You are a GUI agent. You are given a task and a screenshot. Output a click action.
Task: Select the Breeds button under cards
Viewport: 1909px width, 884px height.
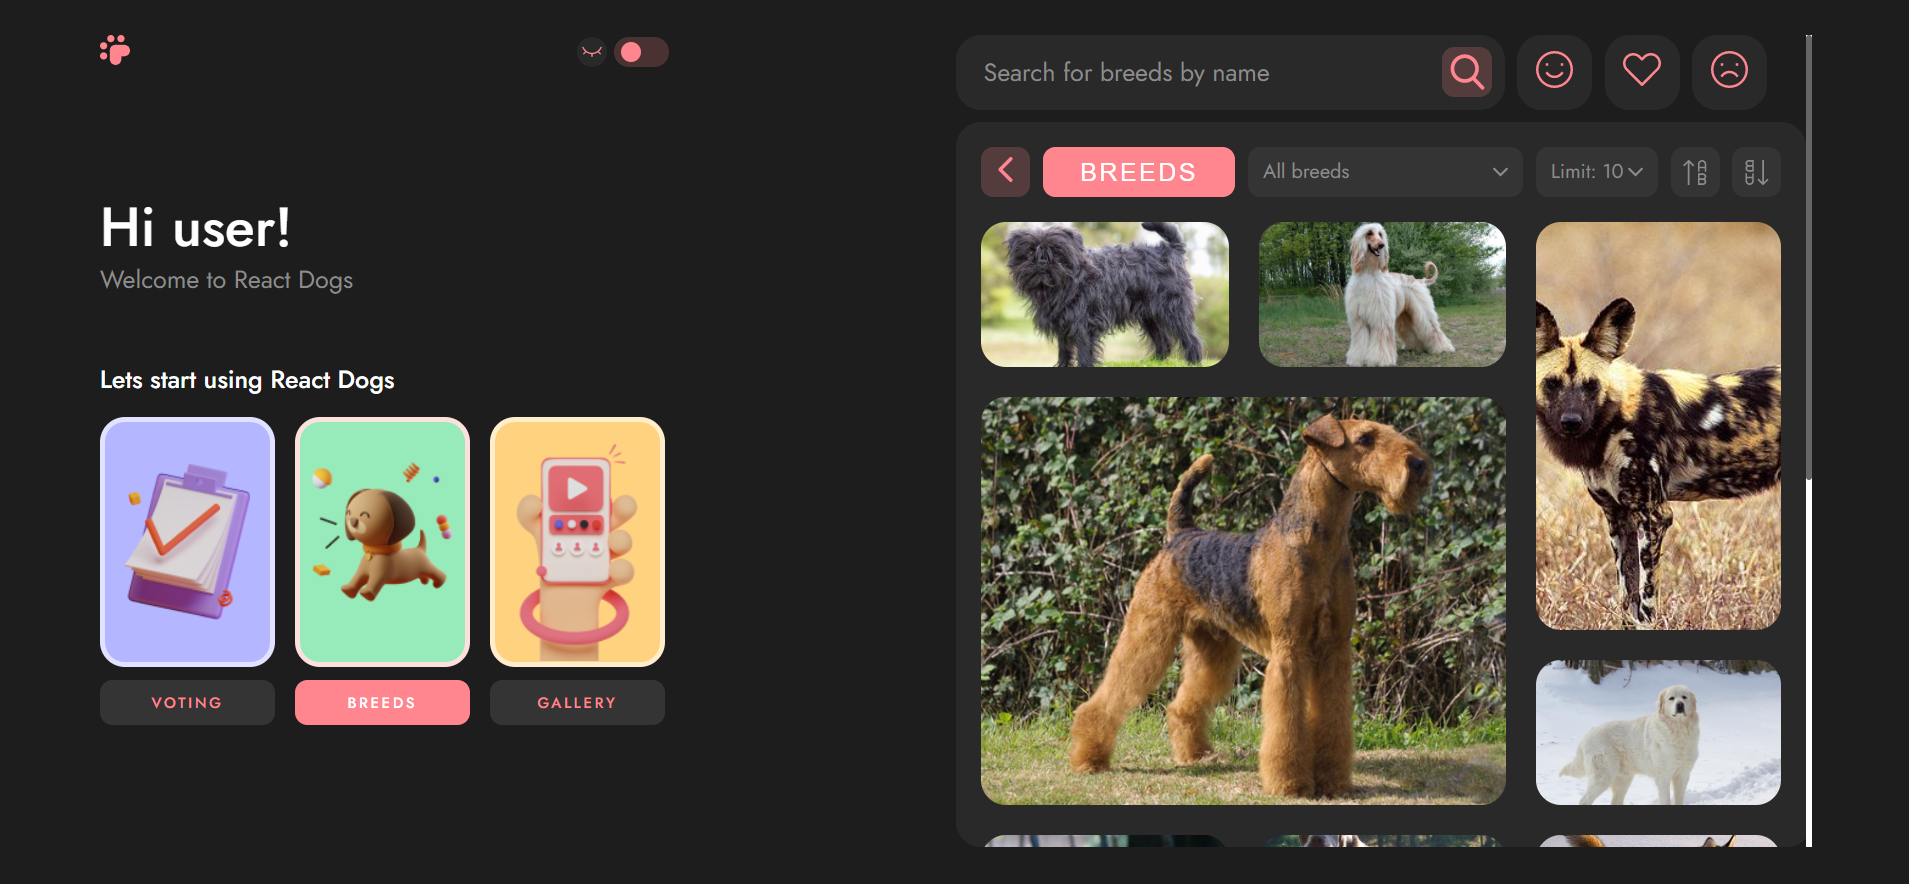[x=382, y=702]
